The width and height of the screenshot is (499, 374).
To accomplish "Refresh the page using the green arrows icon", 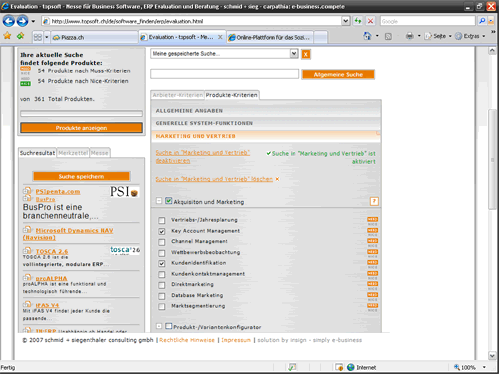I will [x=358, y=21].
